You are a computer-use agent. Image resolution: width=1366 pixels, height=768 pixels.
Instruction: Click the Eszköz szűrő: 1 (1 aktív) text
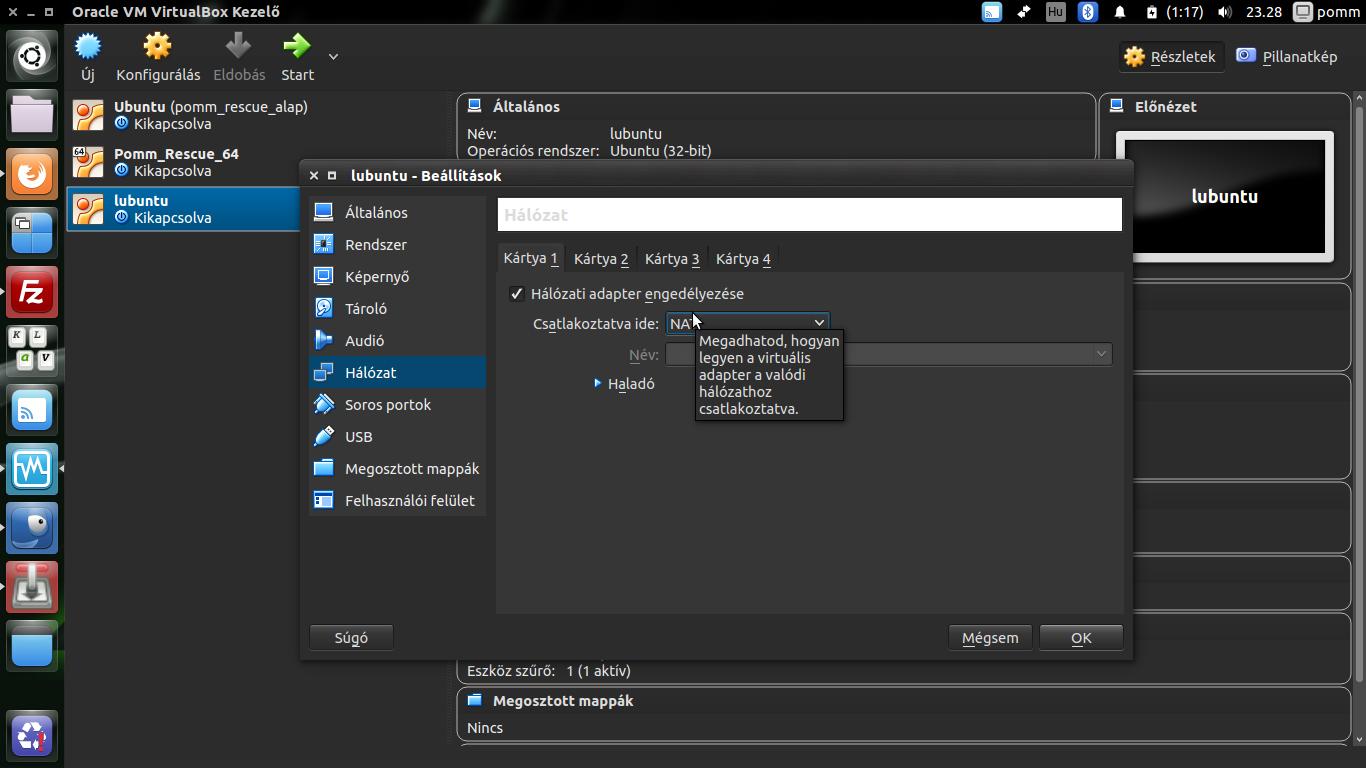point(549,671)
